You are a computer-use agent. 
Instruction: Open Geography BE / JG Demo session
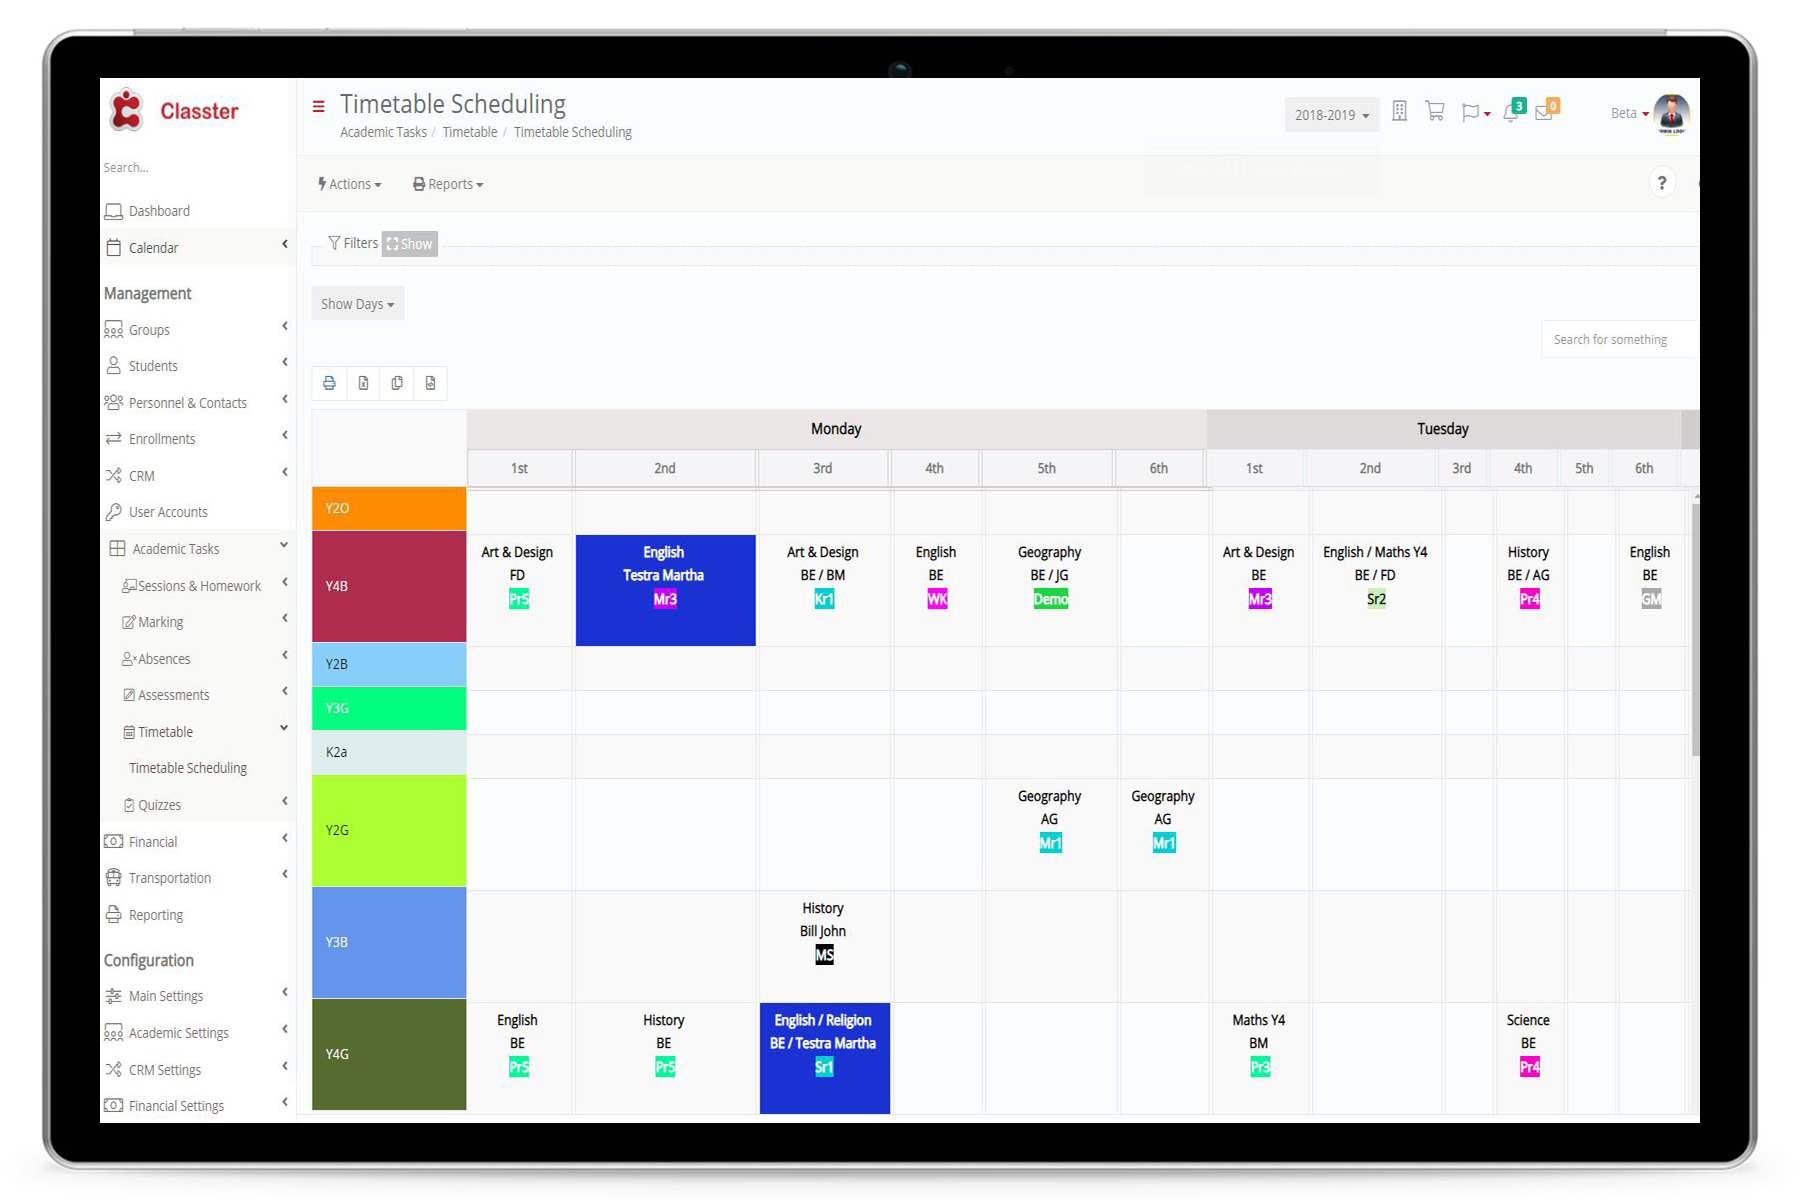[x=1050, y=576]
